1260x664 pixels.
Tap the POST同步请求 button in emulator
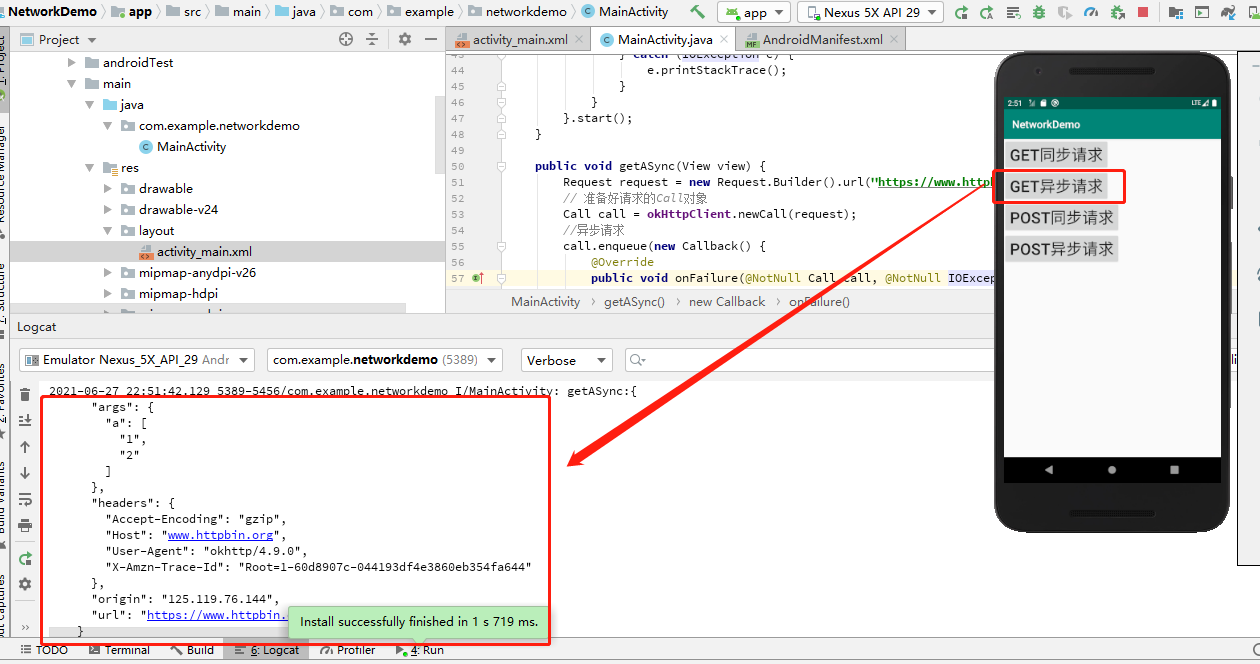[x=1061, y=218]
